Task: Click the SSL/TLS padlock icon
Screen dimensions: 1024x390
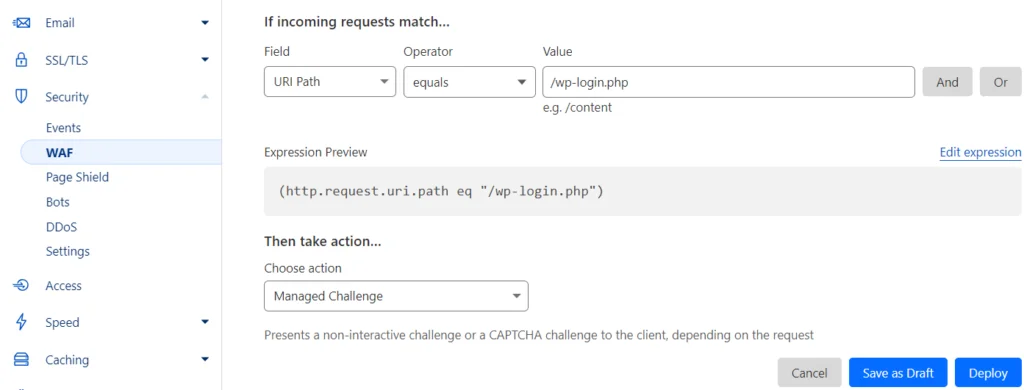Action: (x=22, y=60)
